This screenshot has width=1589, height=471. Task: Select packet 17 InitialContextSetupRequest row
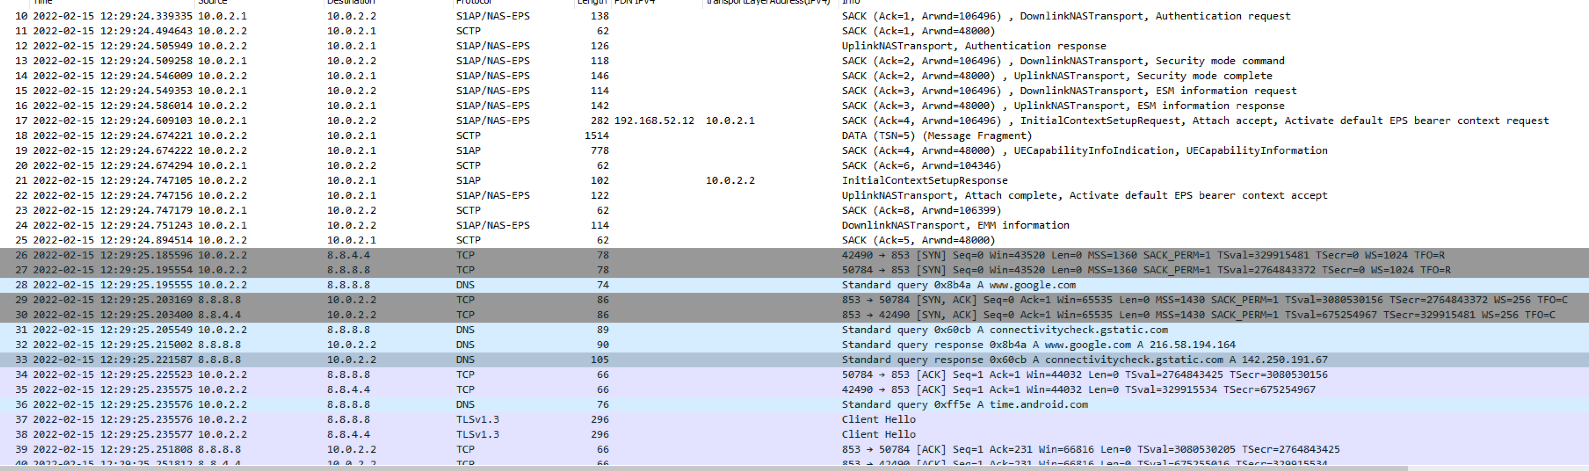point(794,121)
